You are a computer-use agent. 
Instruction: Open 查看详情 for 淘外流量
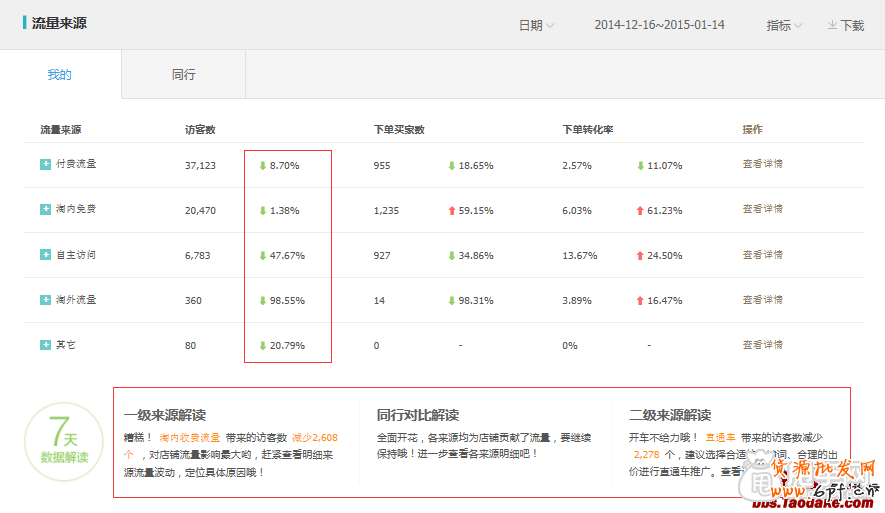[x=763, y=300]
